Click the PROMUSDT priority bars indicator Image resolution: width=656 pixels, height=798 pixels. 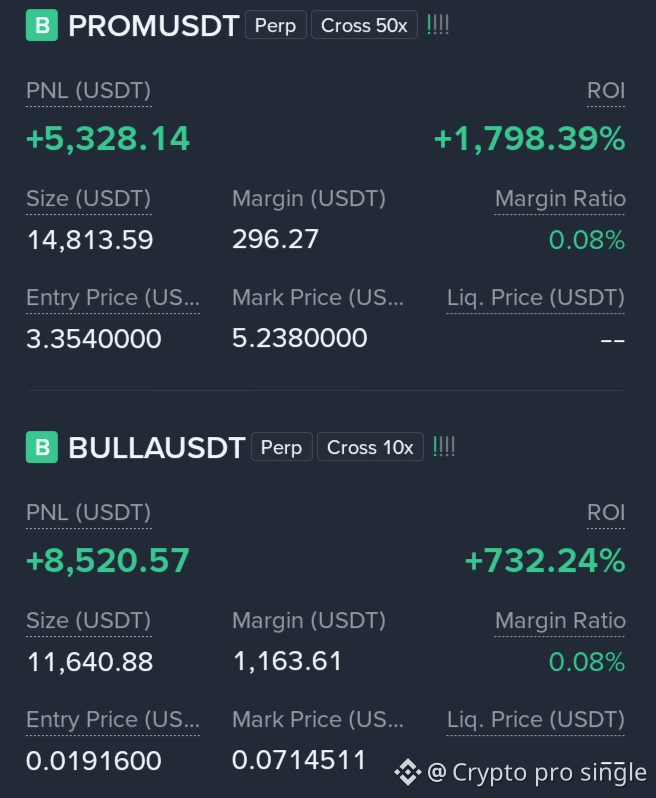pos(438,25)
